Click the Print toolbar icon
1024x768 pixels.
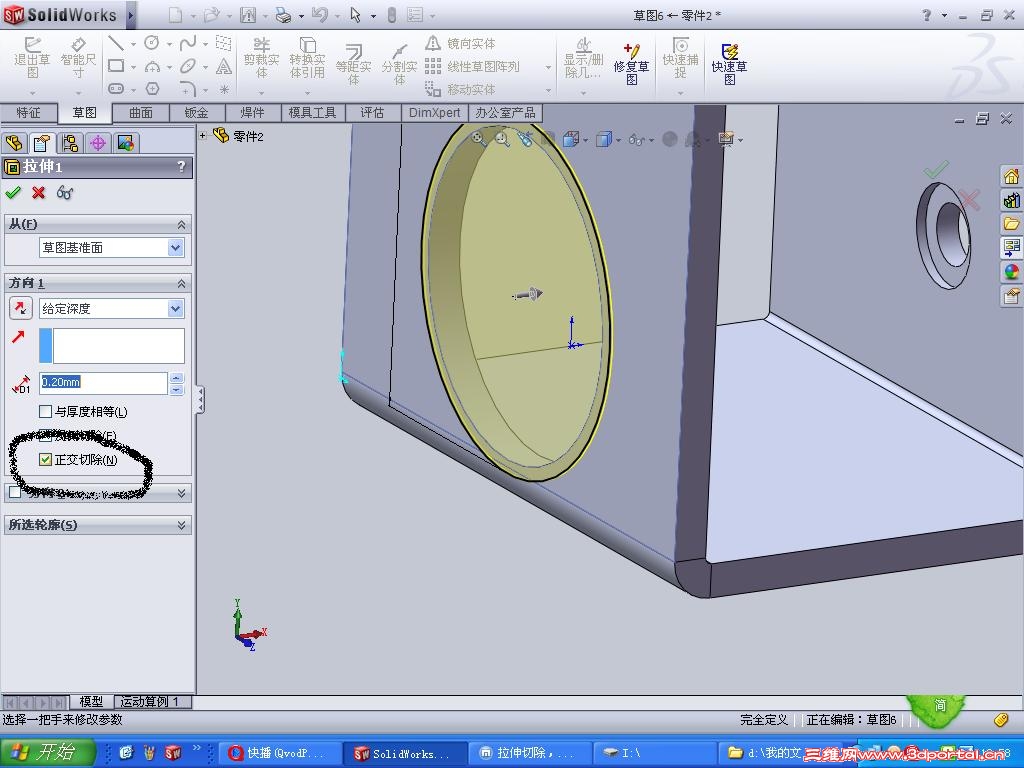click(x=283, y=15)
